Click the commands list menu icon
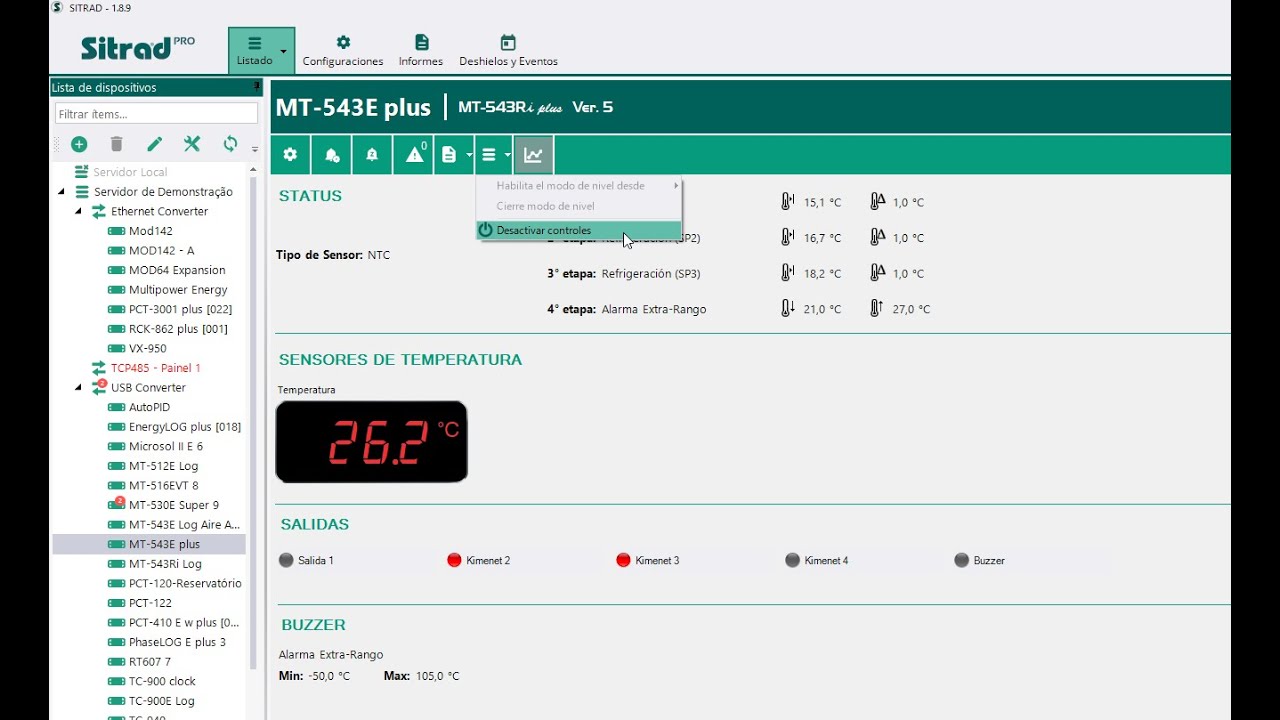Screen dimensions: 1280x720 489,155
